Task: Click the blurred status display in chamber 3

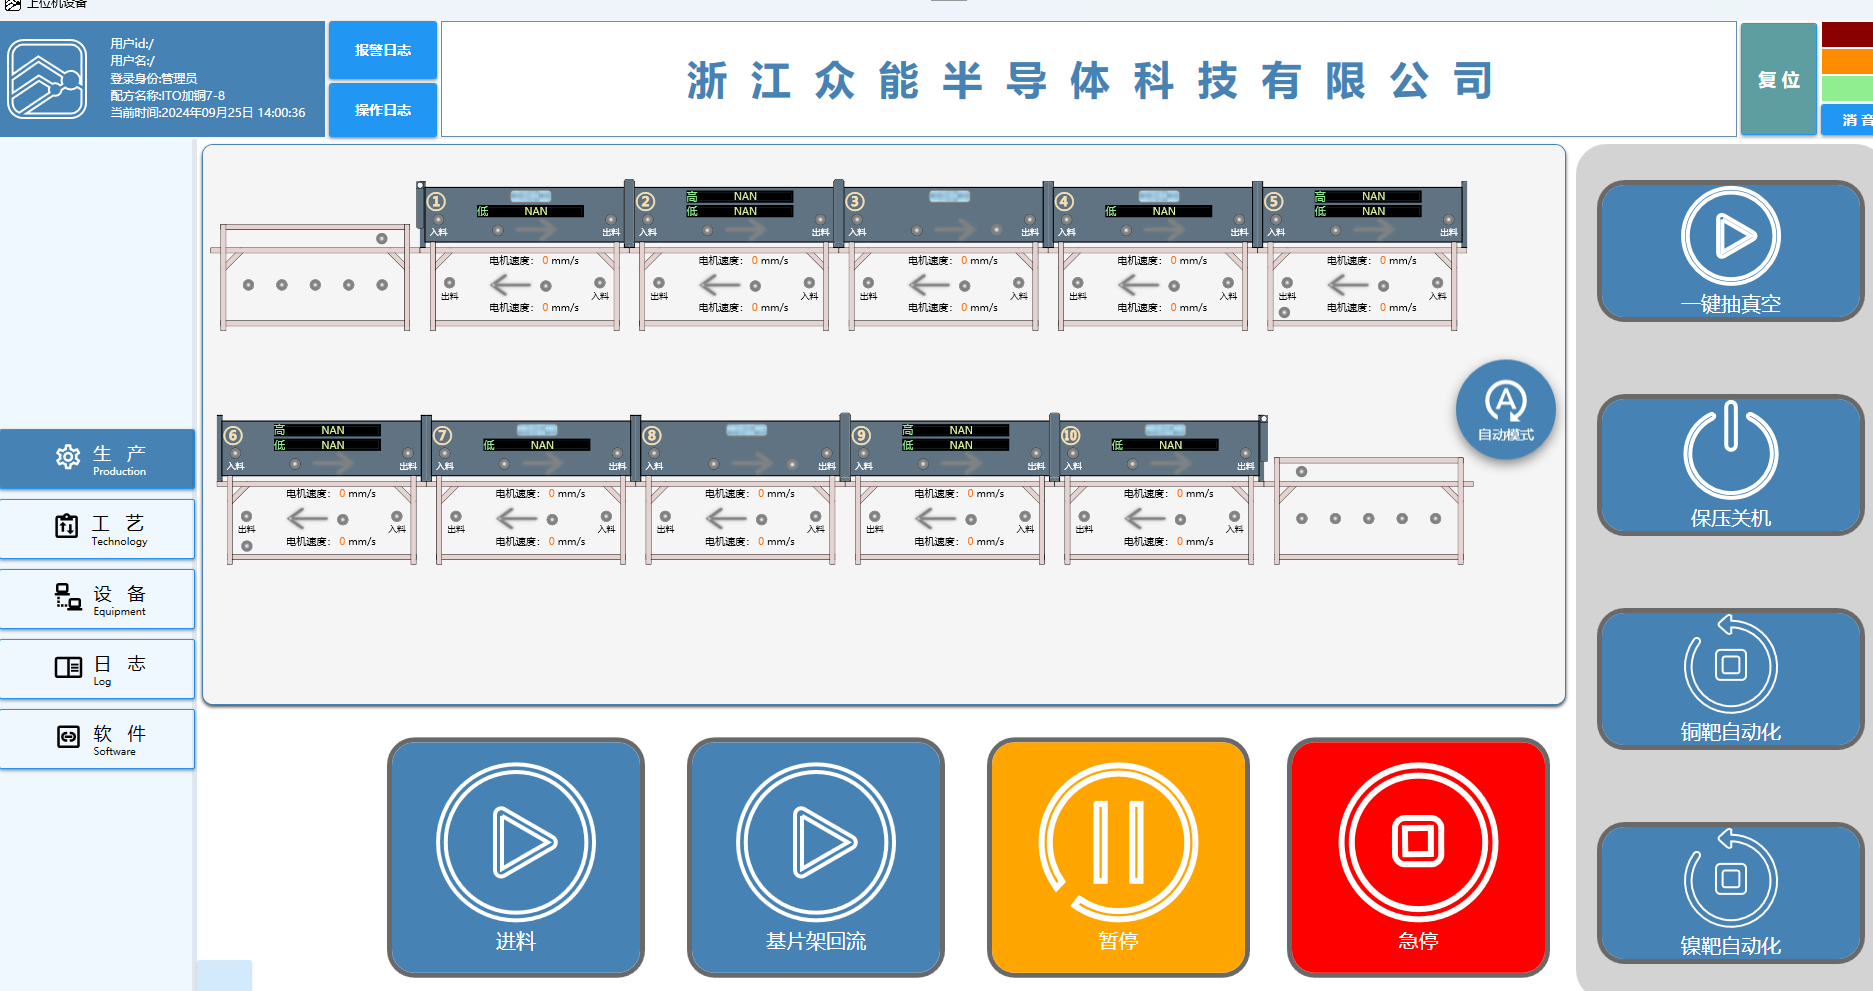Action: pos(949,196)
